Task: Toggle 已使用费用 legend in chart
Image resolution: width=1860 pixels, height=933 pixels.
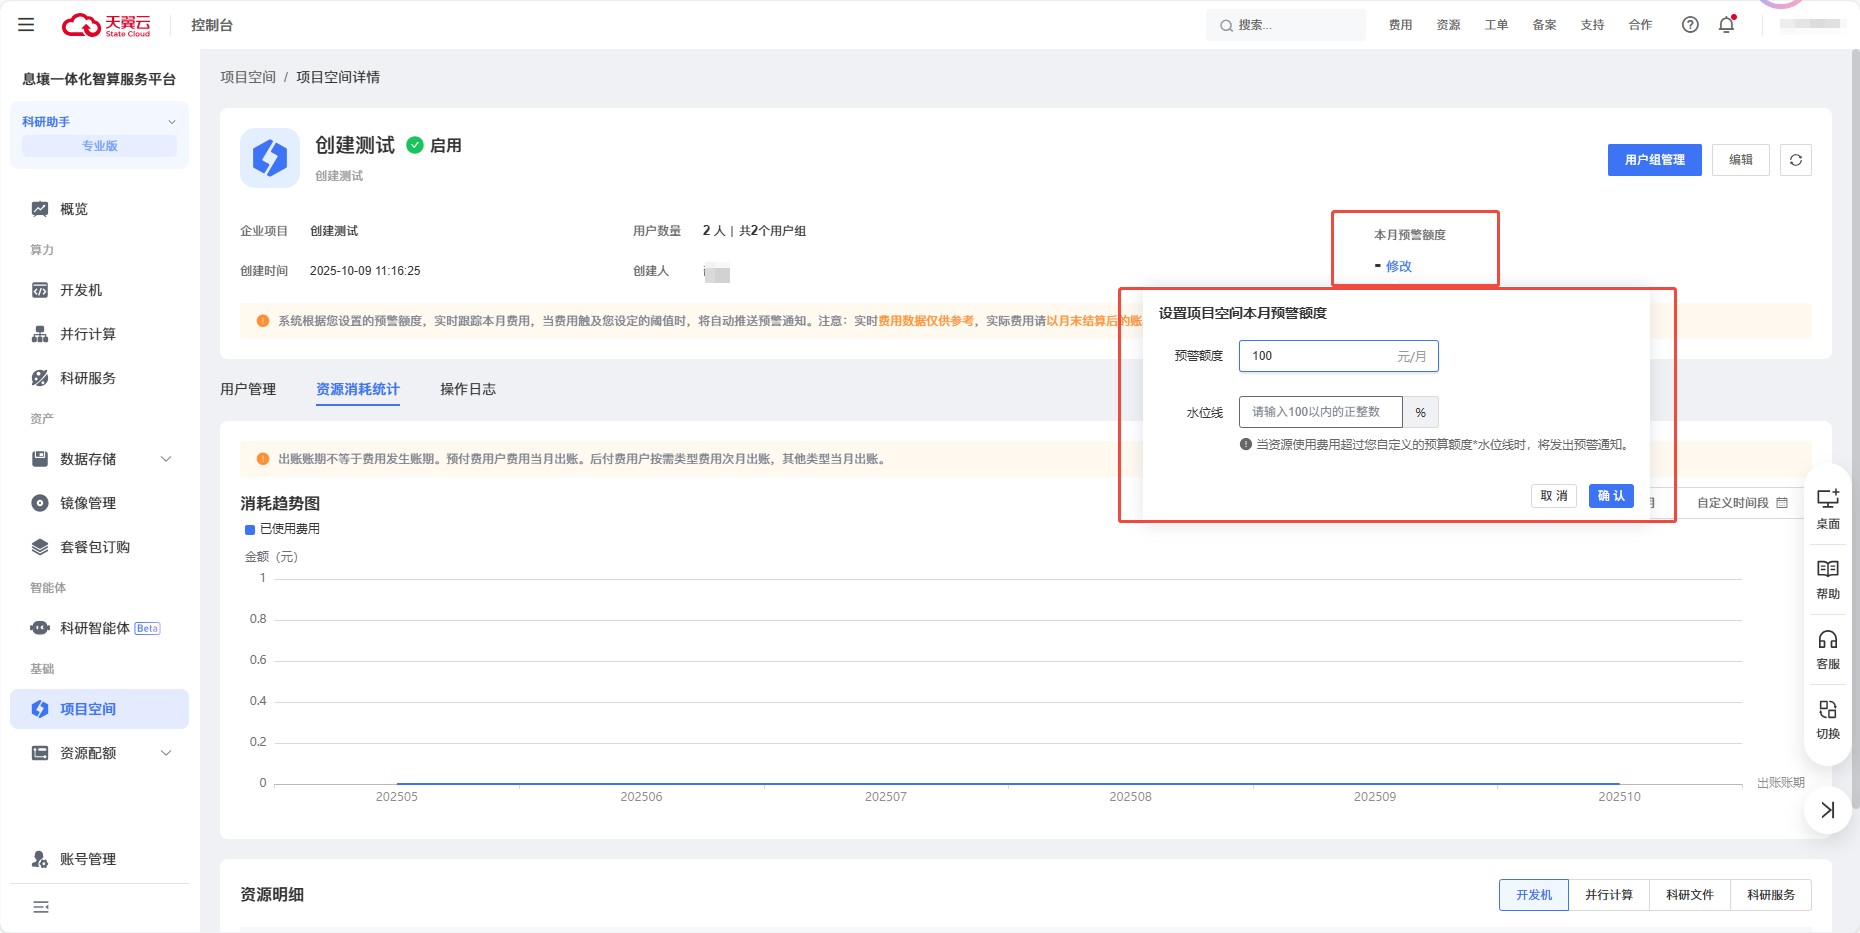Action: click(x=282, y=529)
